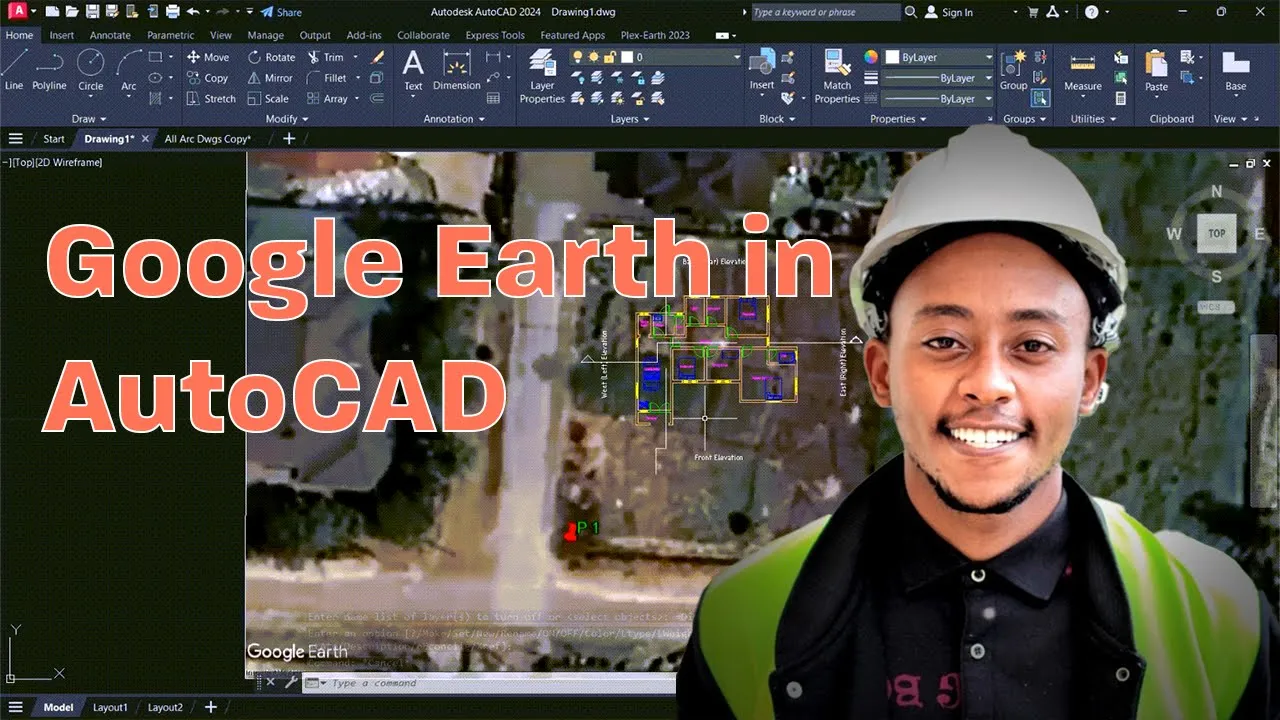This screenshot has height=720, width=1280.
Task: Click the Array command
Action: click(327, 99)
